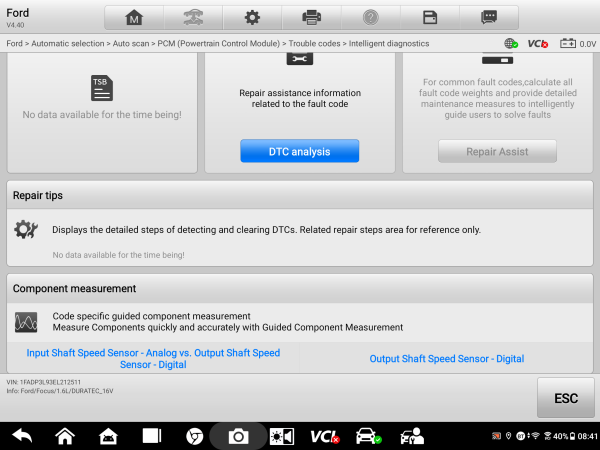Click the VCI connection status in the header
600x450 pixels.
point(538,44)
